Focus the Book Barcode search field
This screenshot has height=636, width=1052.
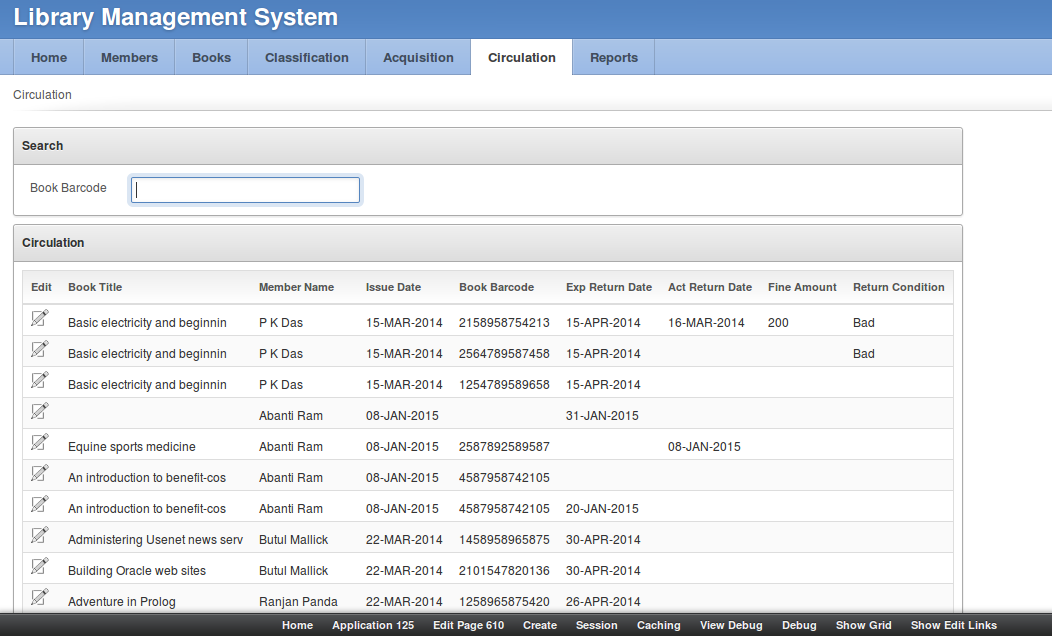tap(245, 190)
